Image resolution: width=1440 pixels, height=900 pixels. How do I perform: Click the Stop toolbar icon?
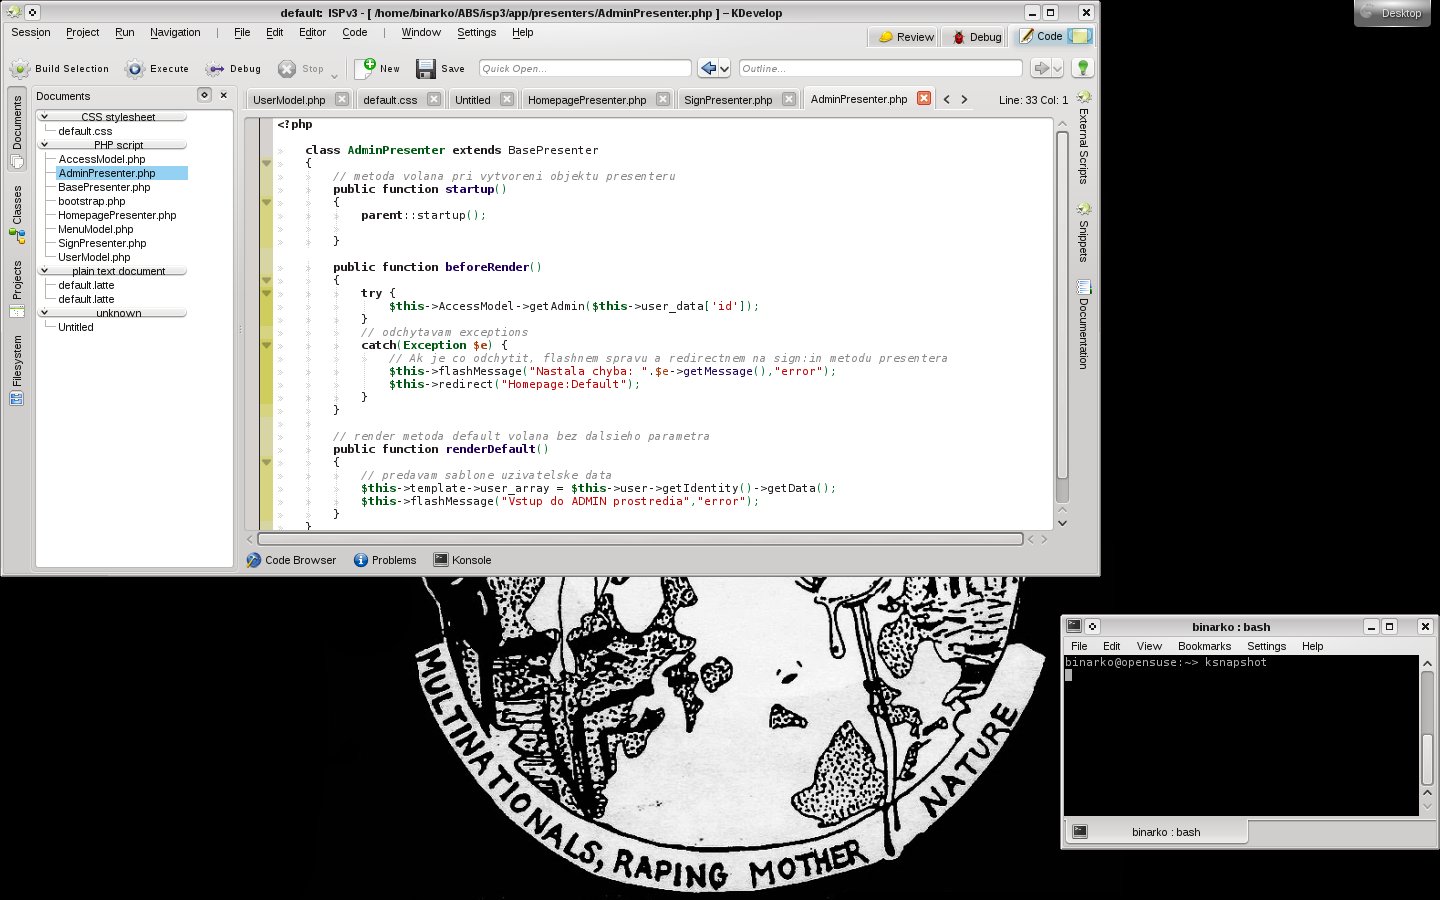pos(287,69)
